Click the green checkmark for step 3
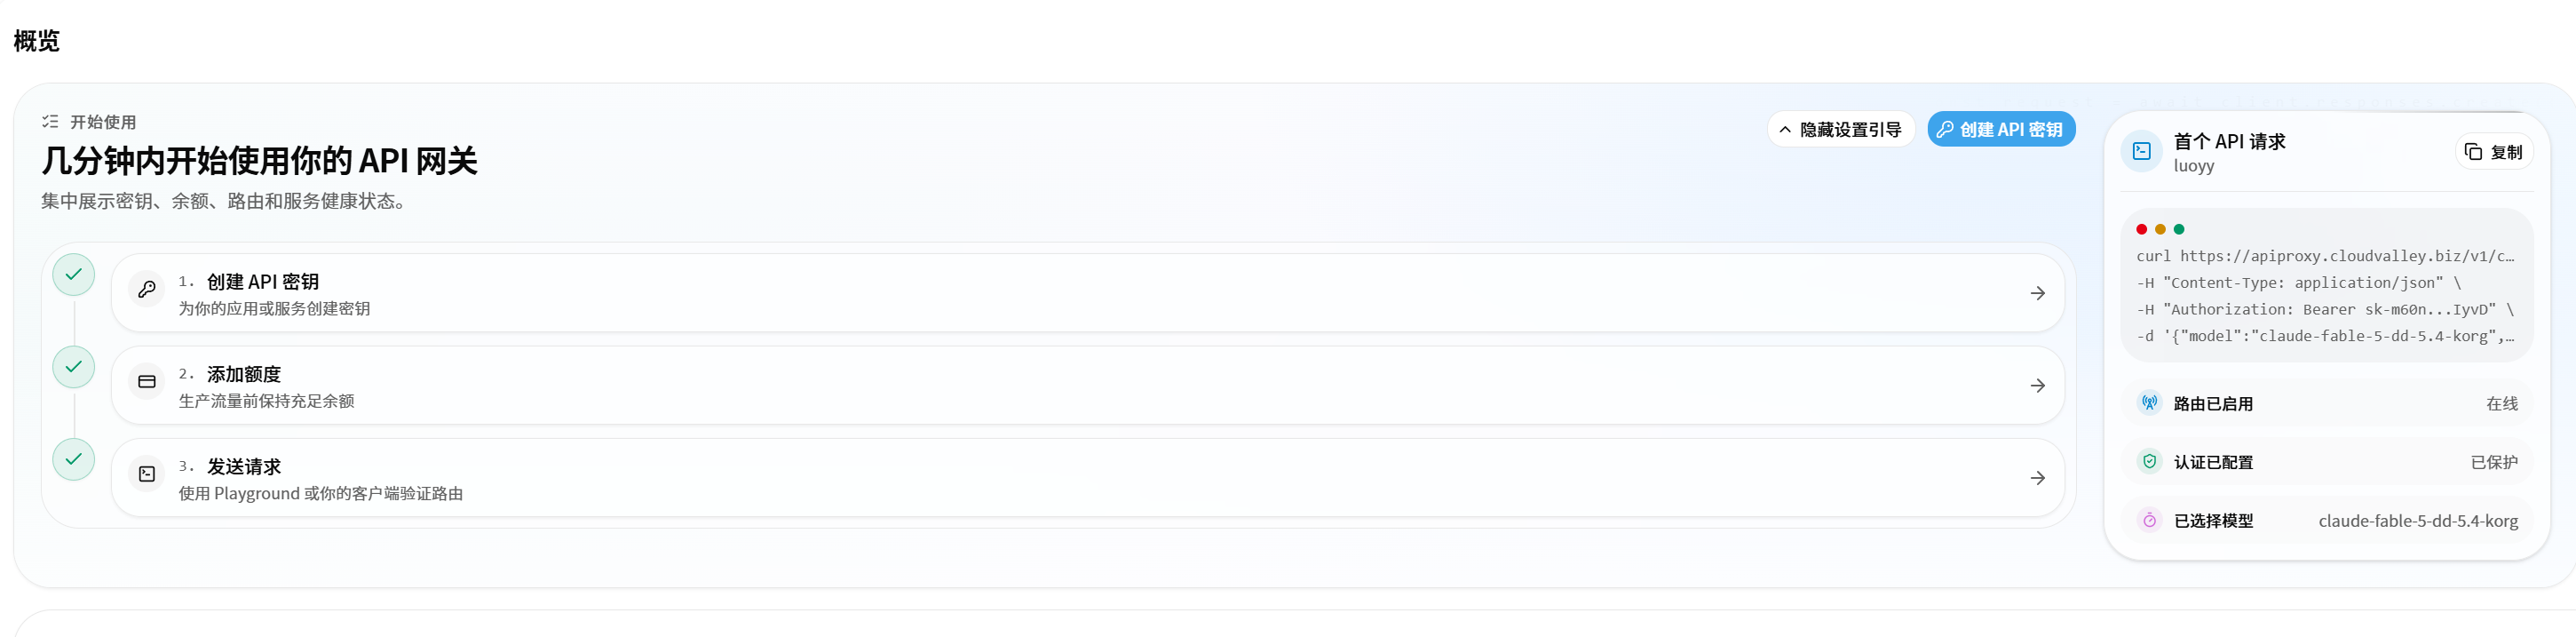Image resolution: width=2576 pixels, height=637 pixels. (x=74, y=459)
